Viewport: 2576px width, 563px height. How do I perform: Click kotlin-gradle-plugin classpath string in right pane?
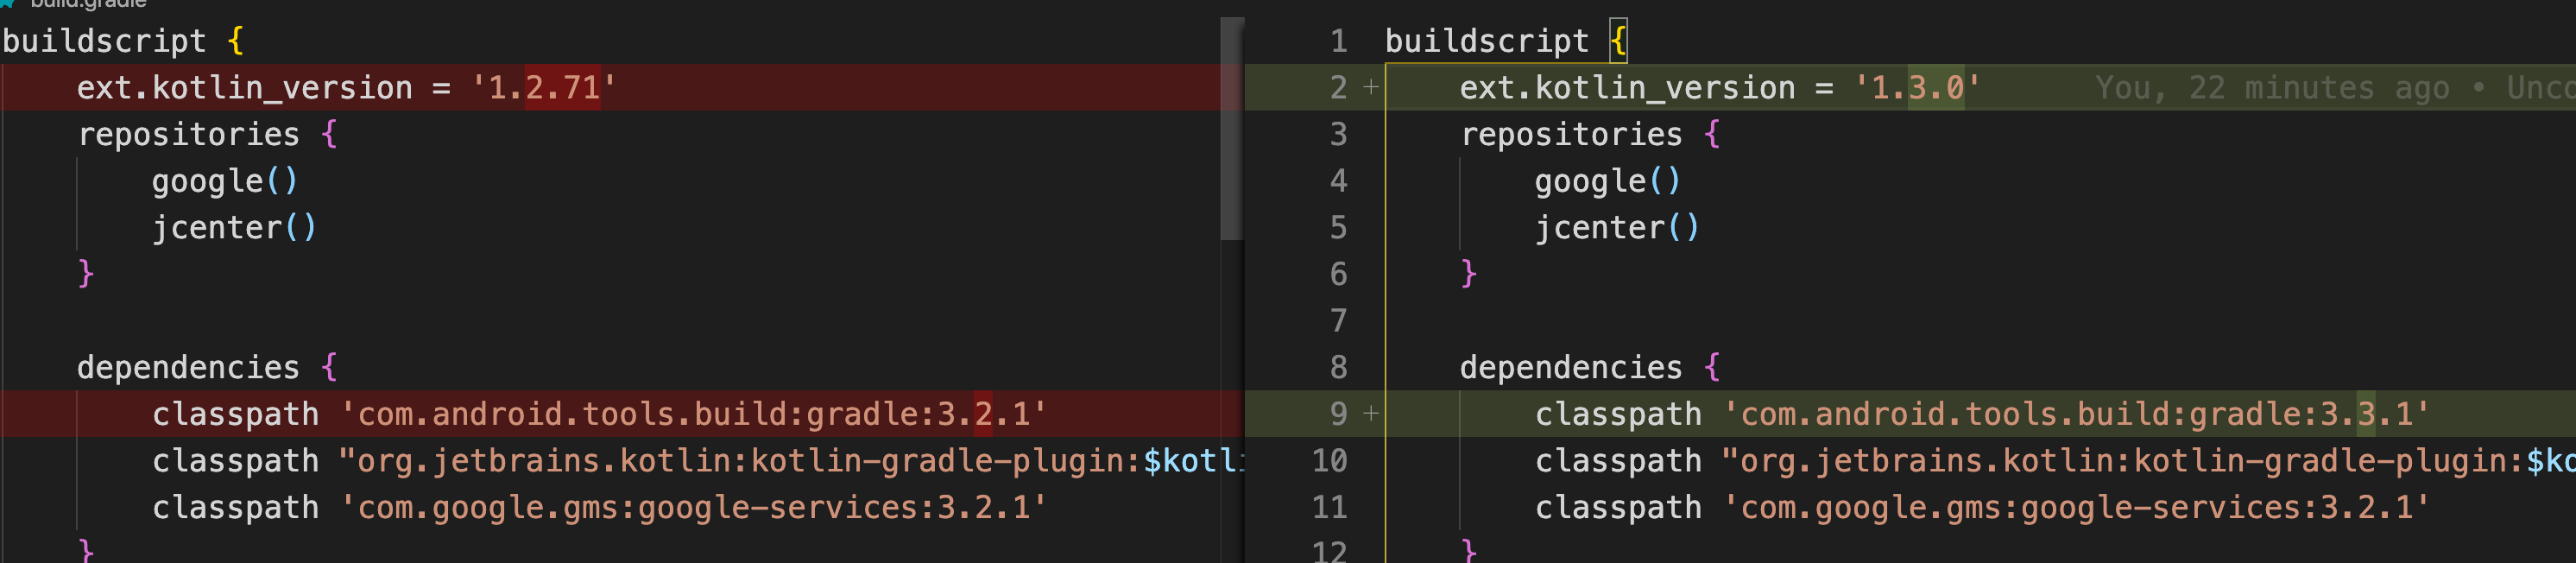pos(2149,460)
